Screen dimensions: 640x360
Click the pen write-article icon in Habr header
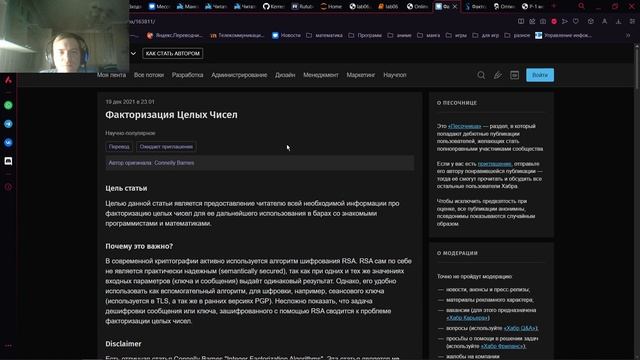coord(498,75)
